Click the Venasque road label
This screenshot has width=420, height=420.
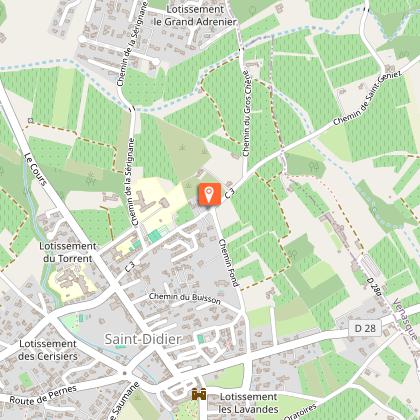point(405,319)
